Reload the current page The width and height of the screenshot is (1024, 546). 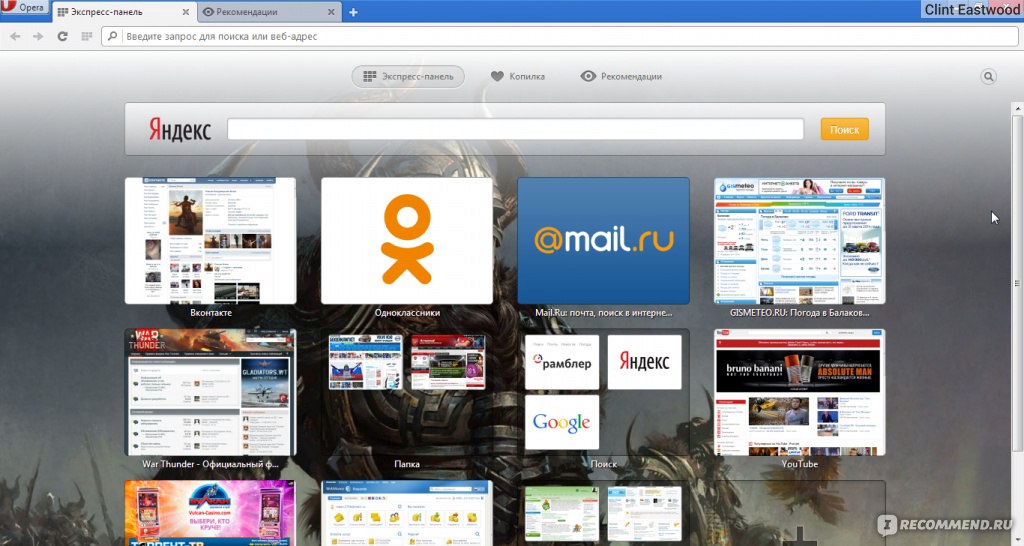tap(63, 37)
